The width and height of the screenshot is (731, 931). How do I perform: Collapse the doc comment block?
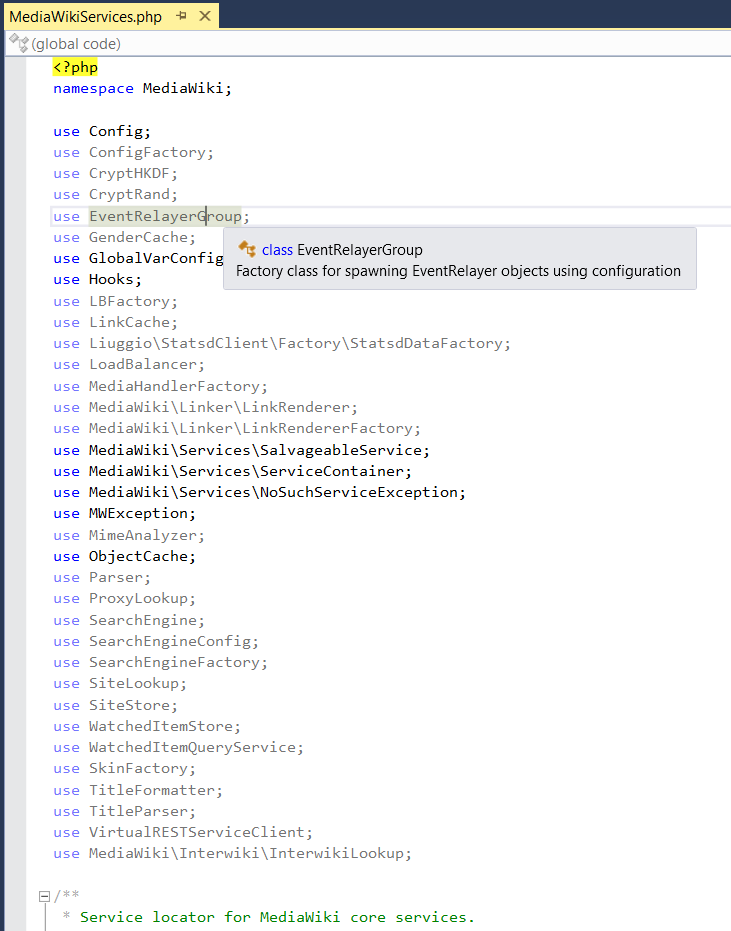[x=44, y=896]
